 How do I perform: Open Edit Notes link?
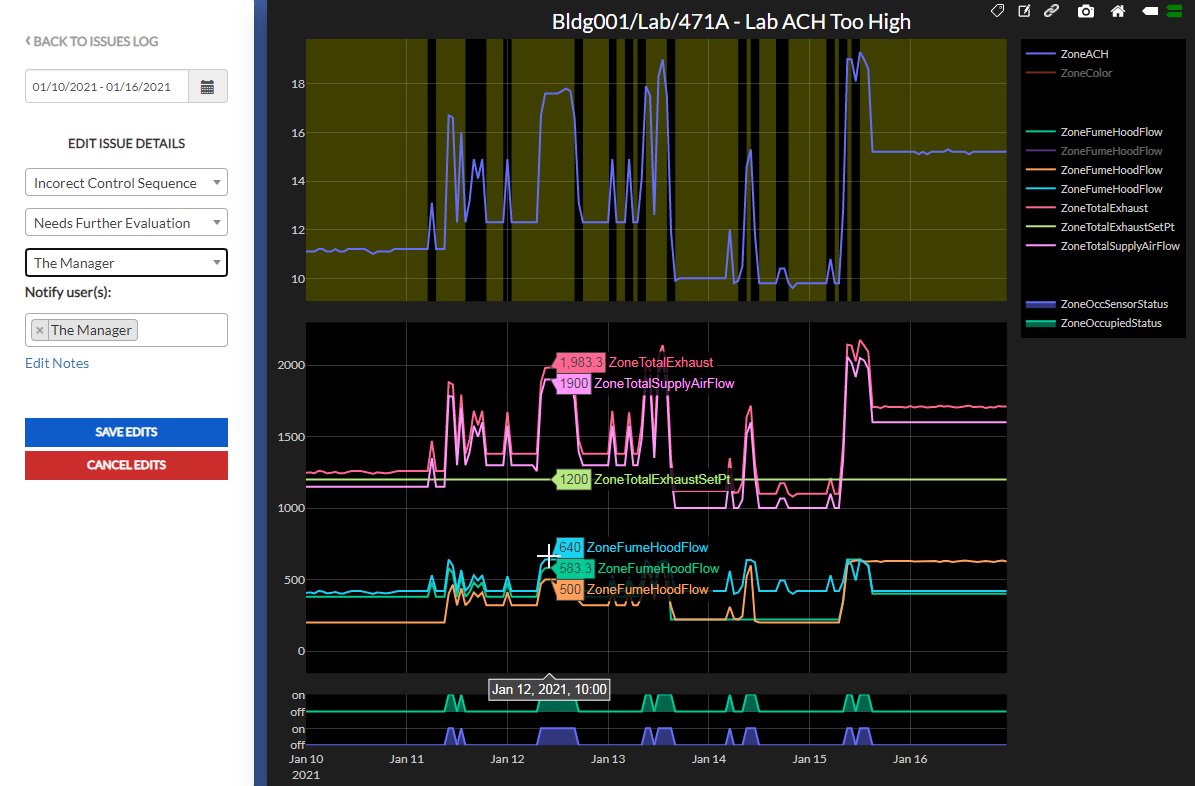pyautogui.click(x=57, y=363)
